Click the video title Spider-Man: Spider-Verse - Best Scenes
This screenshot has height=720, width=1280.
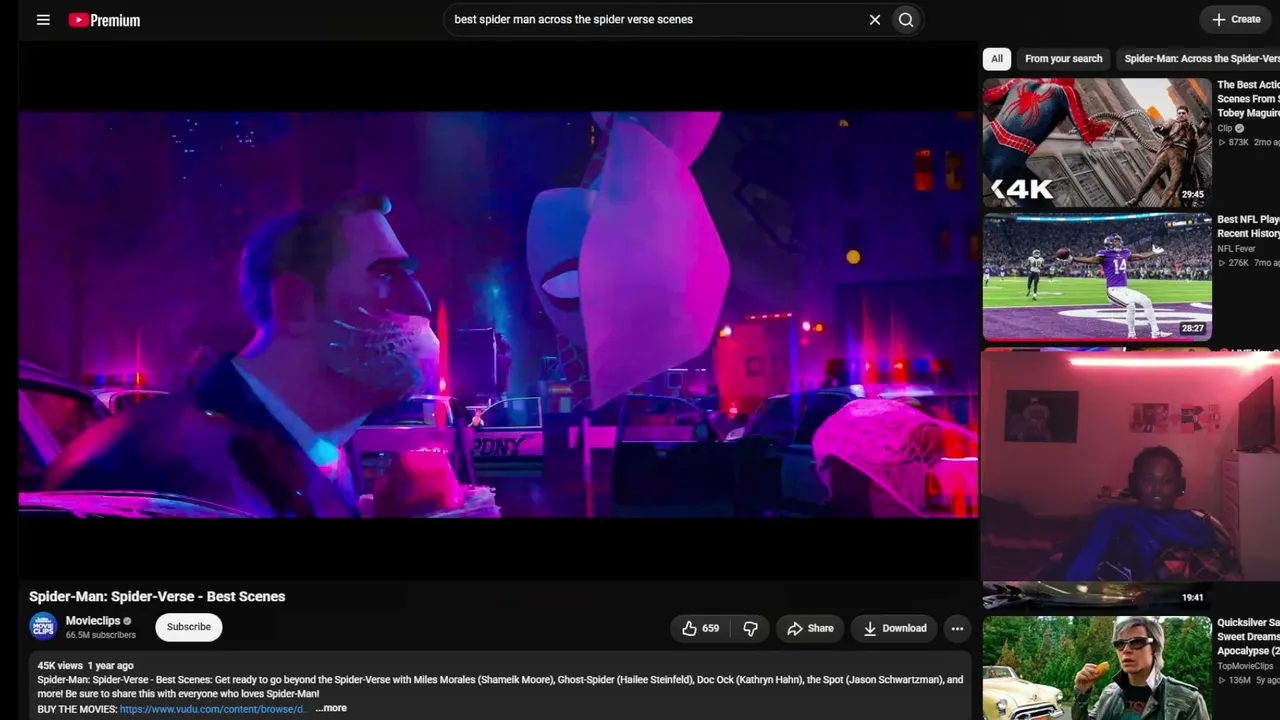point(157,596)
